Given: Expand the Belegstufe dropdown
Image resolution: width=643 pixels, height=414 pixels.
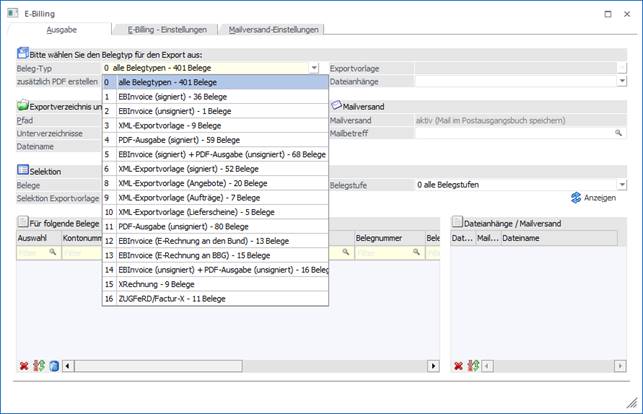Looking at the screenshot, I should [621, 185].
